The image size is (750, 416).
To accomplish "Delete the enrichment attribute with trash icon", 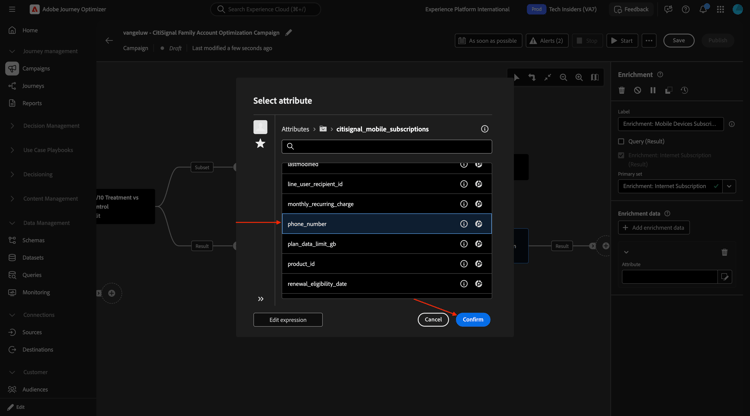I will pyautogui.click(x=724, y=252).
